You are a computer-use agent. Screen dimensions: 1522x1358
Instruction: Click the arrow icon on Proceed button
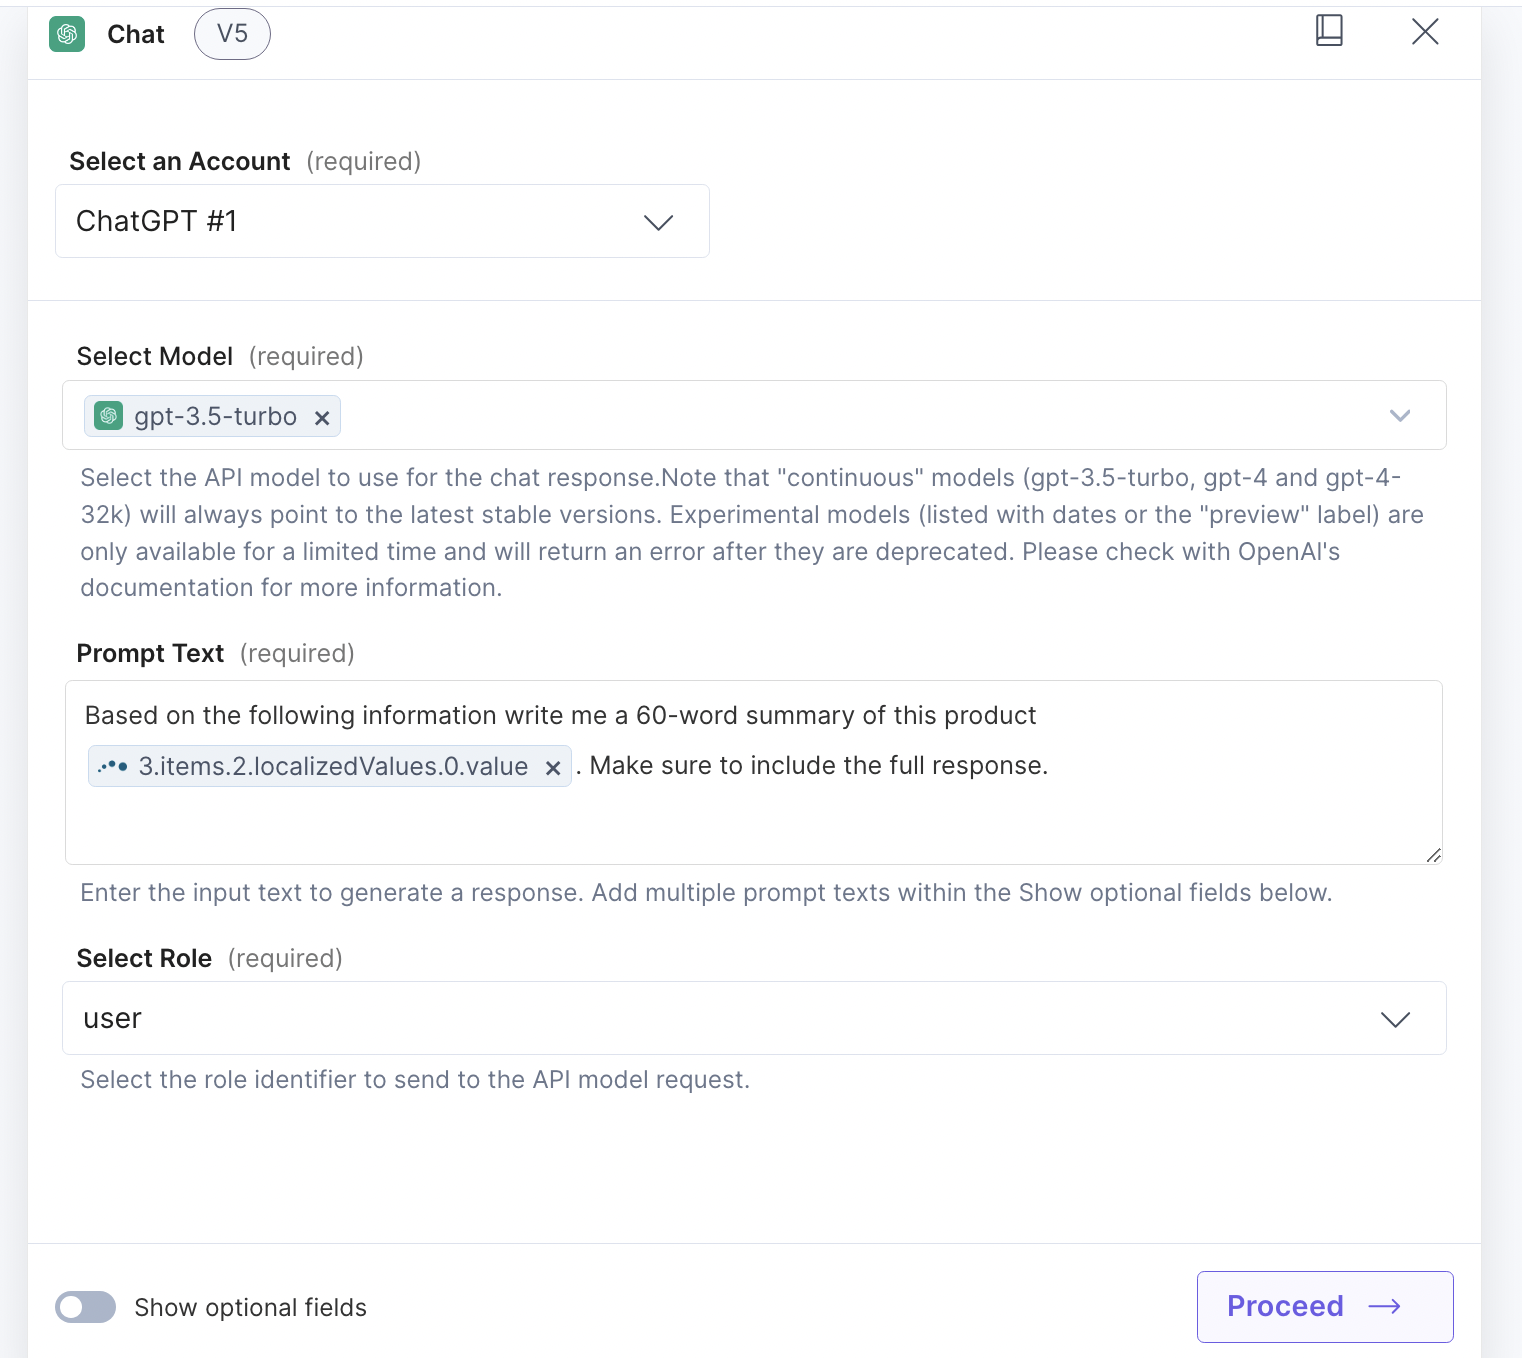pyautogui.click(x=1385, y=1306)
